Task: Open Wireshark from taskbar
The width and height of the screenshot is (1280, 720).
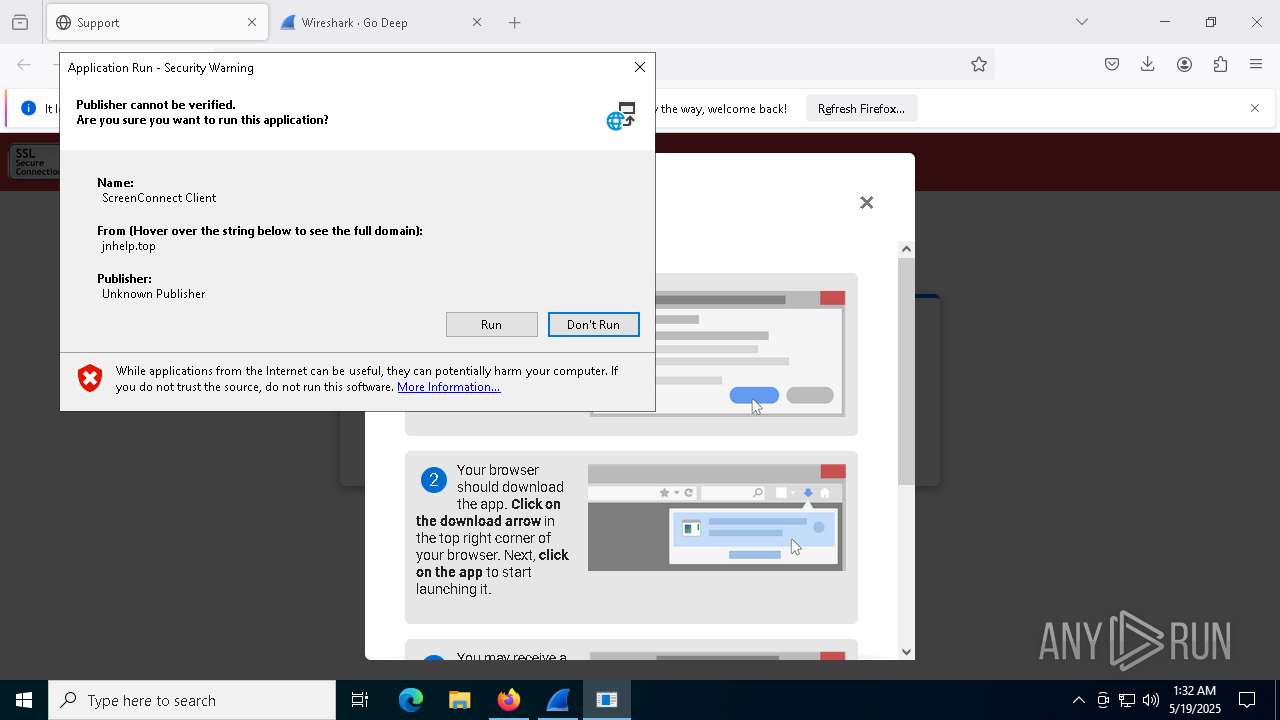Action: pos(558,700)
